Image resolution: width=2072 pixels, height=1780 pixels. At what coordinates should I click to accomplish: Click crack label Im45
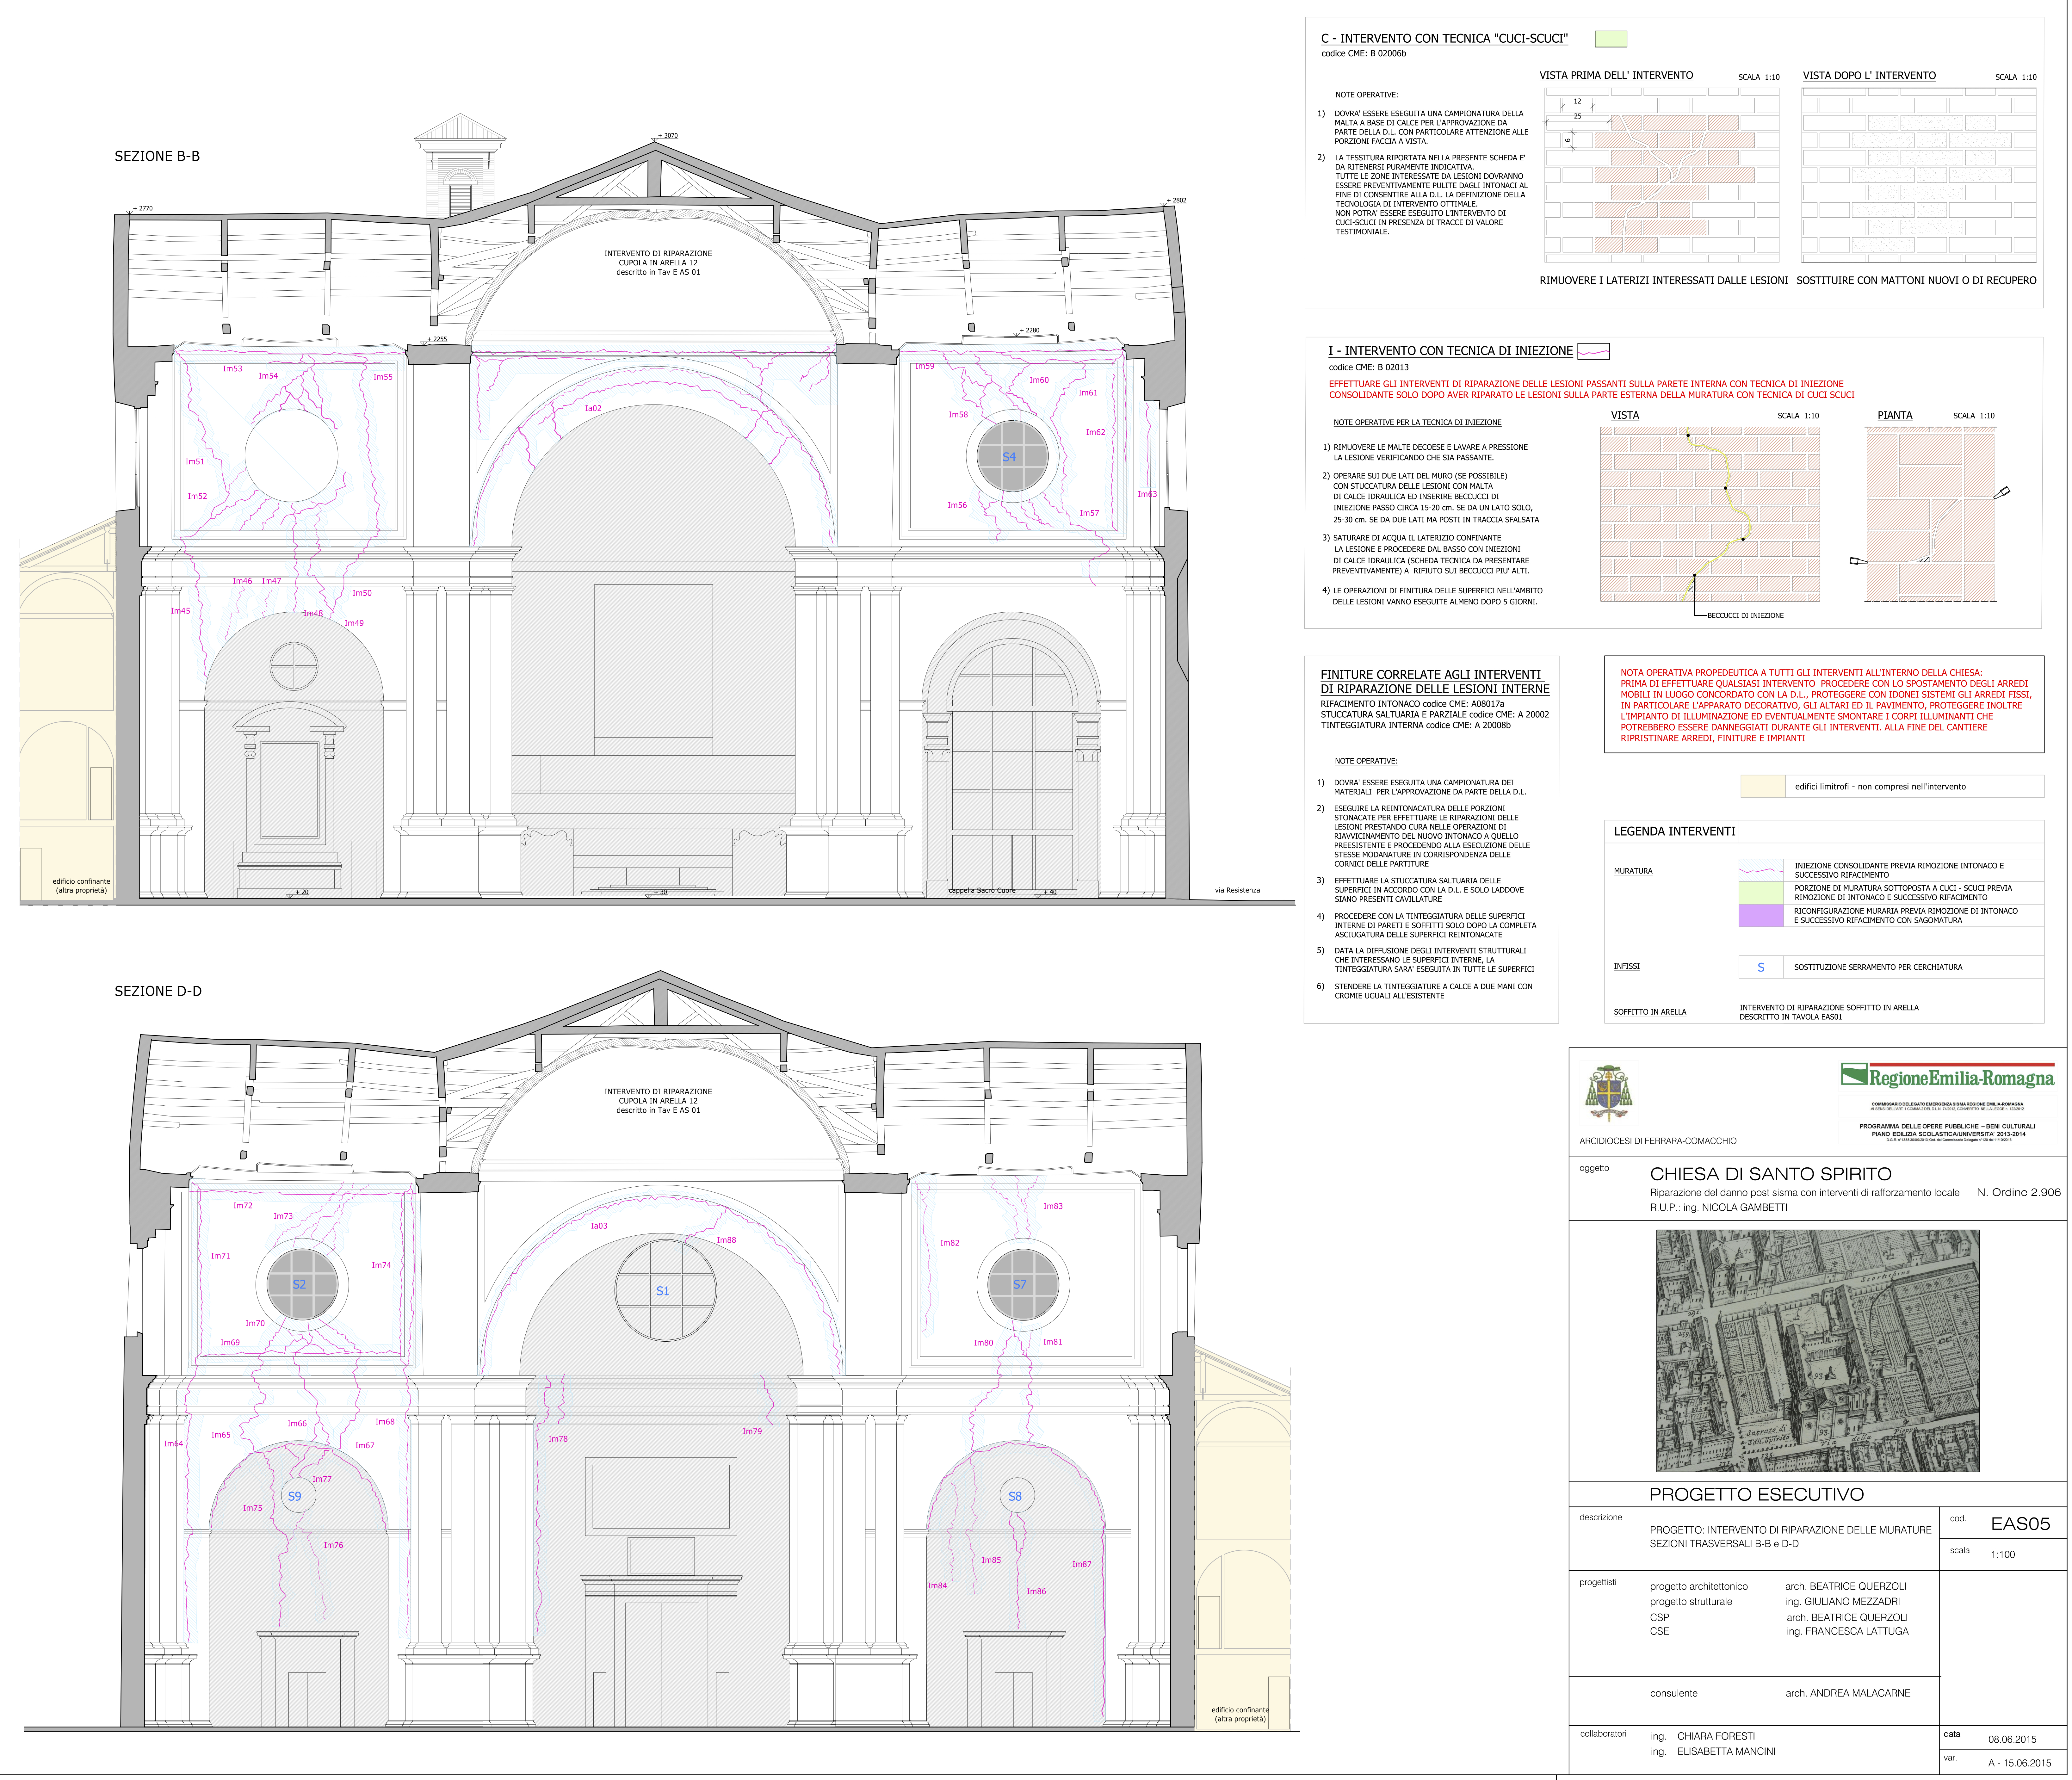tap(180, 611)
